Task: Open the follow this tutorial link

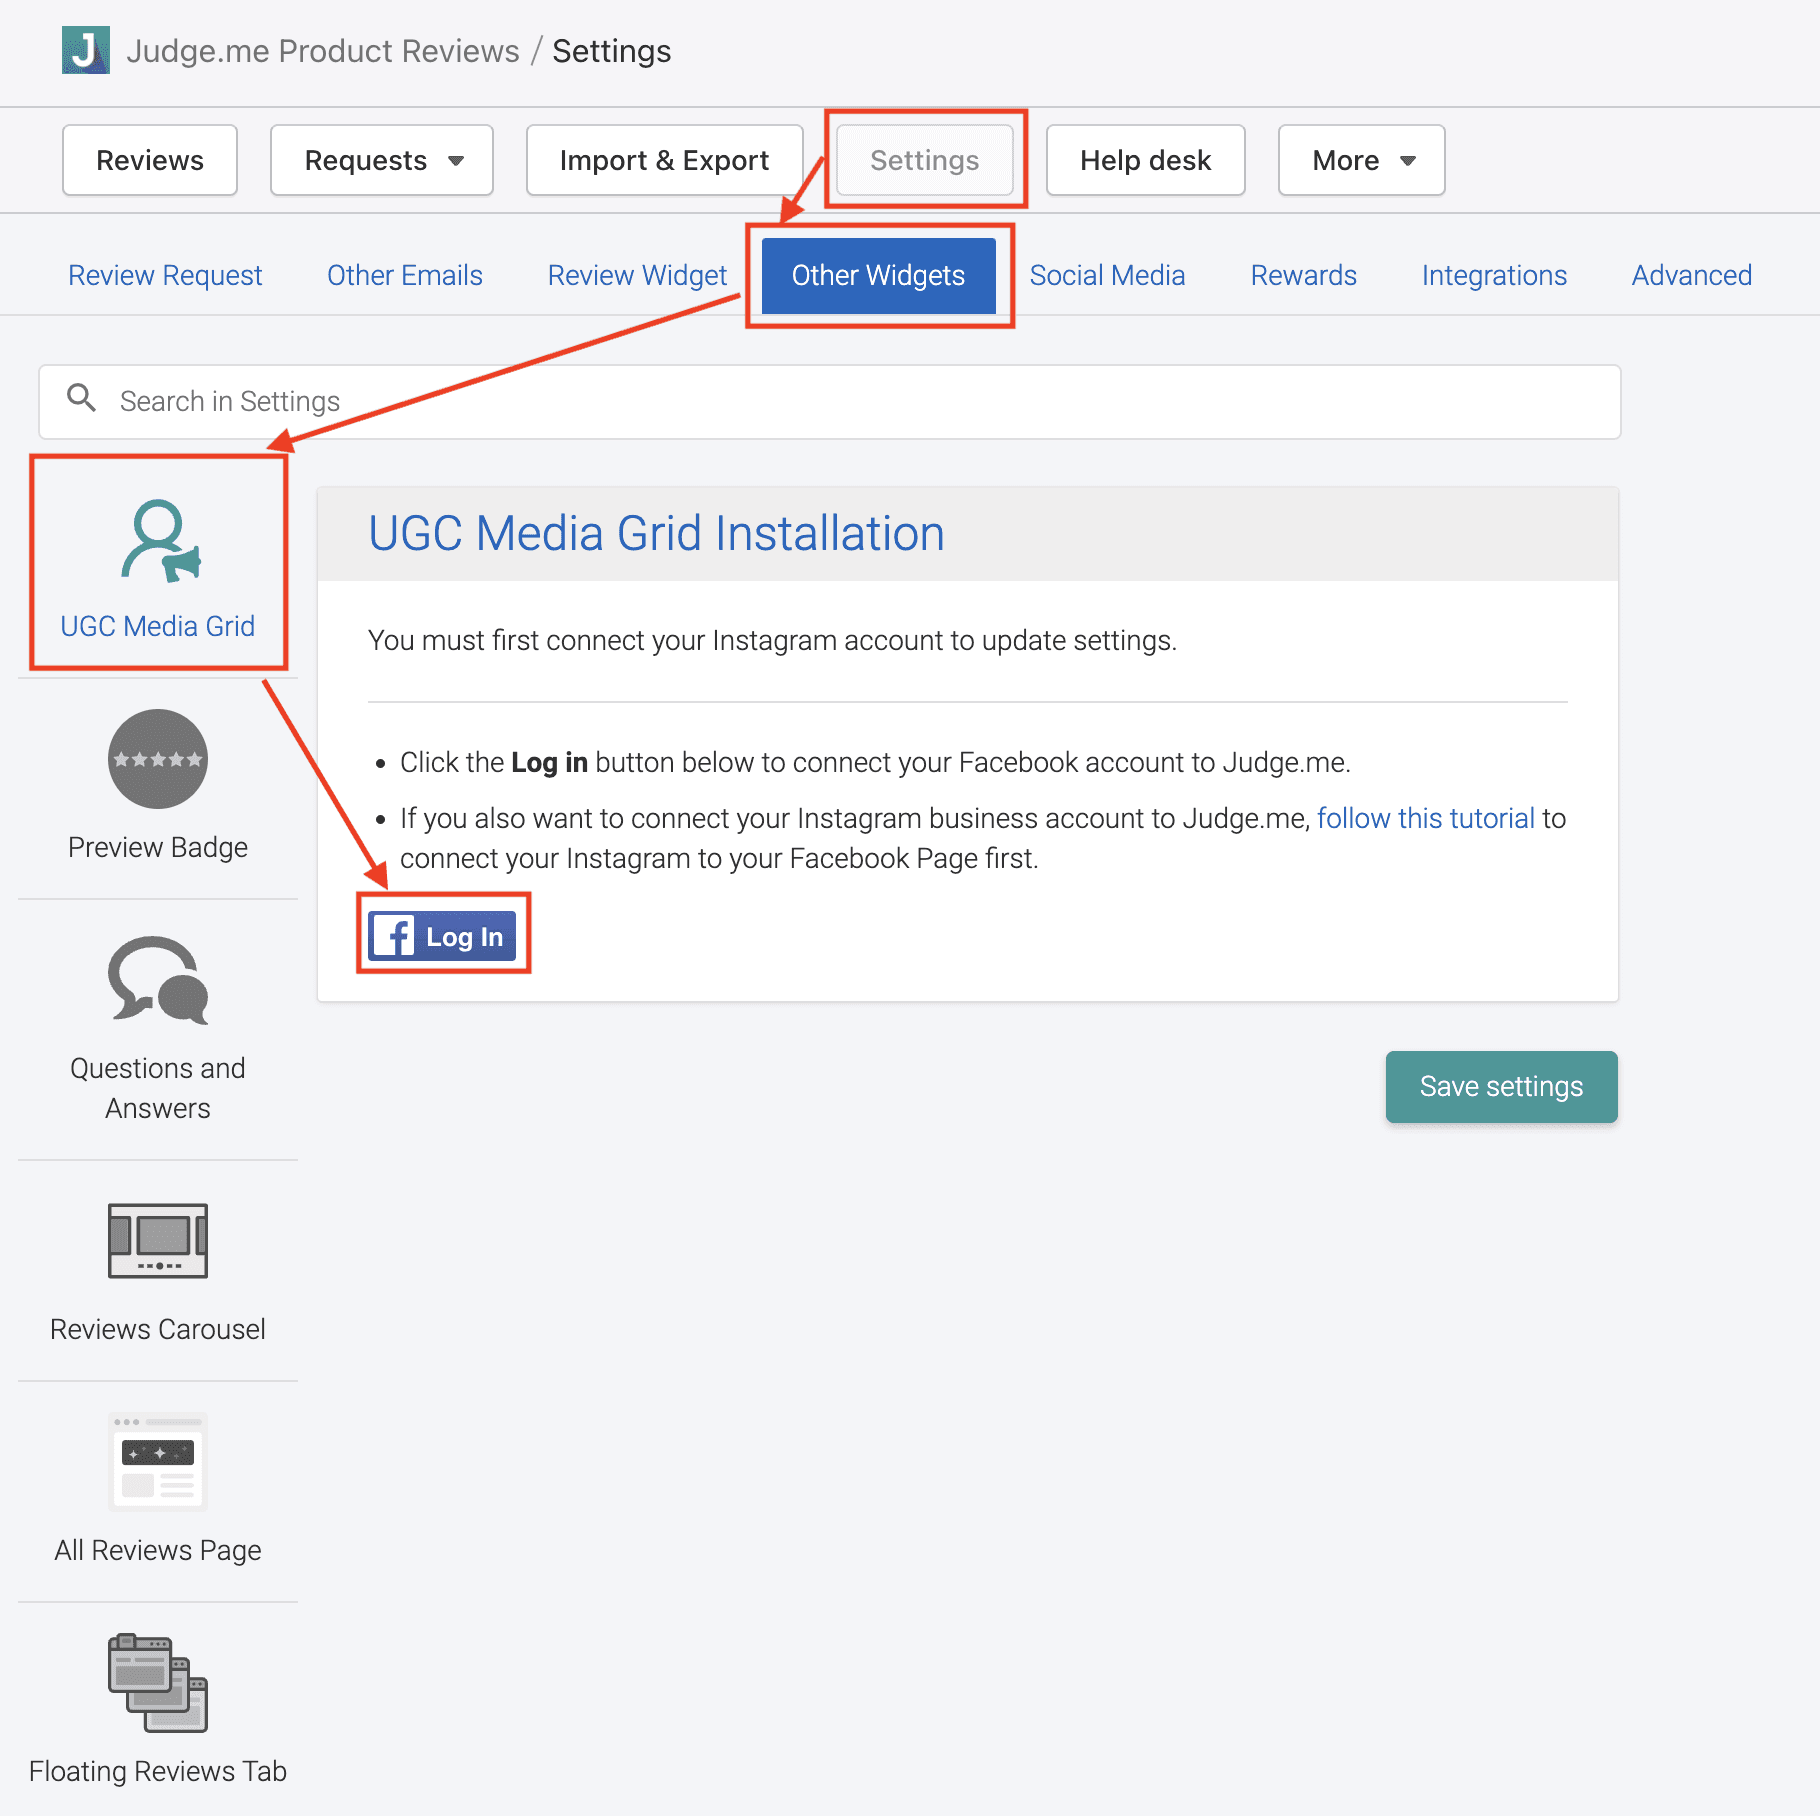Action: (1426, 818)
